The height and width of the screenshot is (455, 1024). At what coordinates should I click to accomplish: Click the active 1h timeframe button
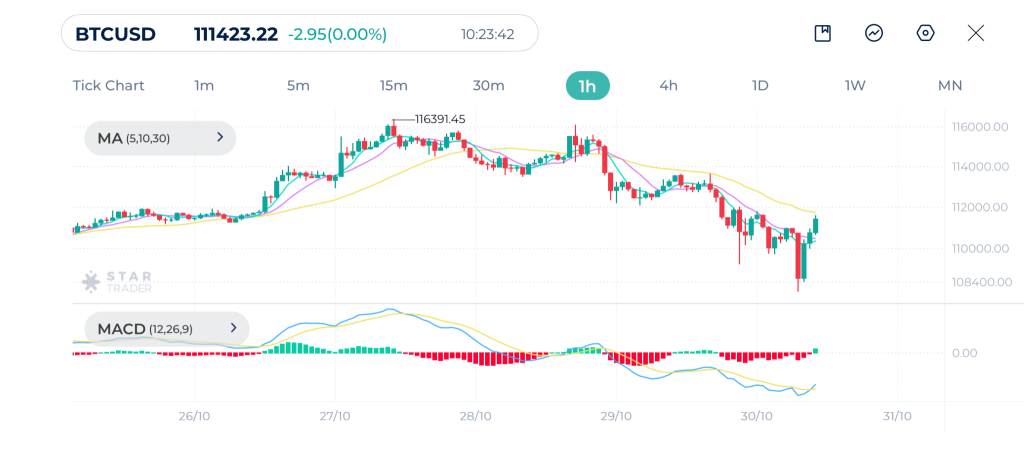pos(587,86)
